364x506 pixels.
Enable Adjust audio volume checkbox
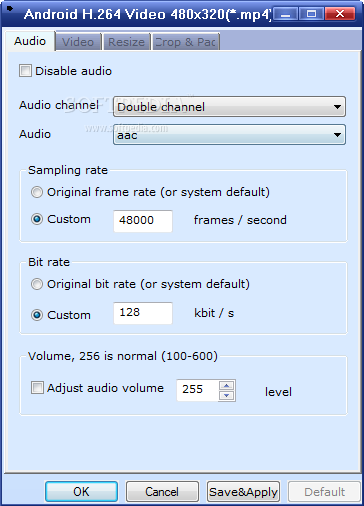pyautogui.click(x=37, y=388)
